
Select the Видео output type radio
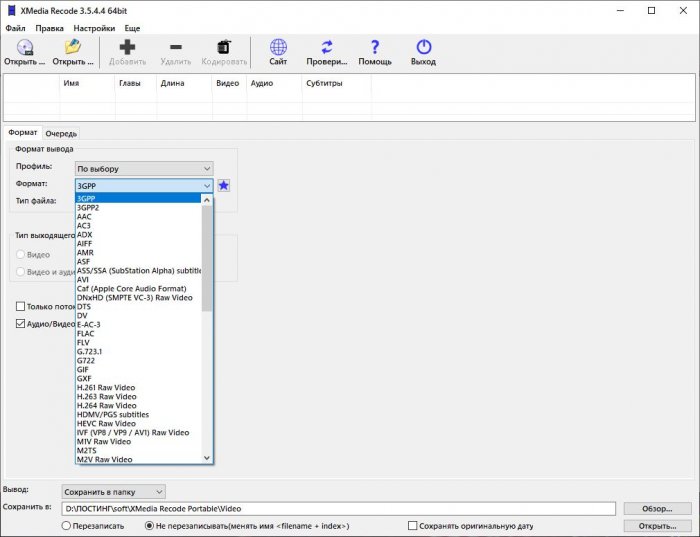[x=20, y=254]
